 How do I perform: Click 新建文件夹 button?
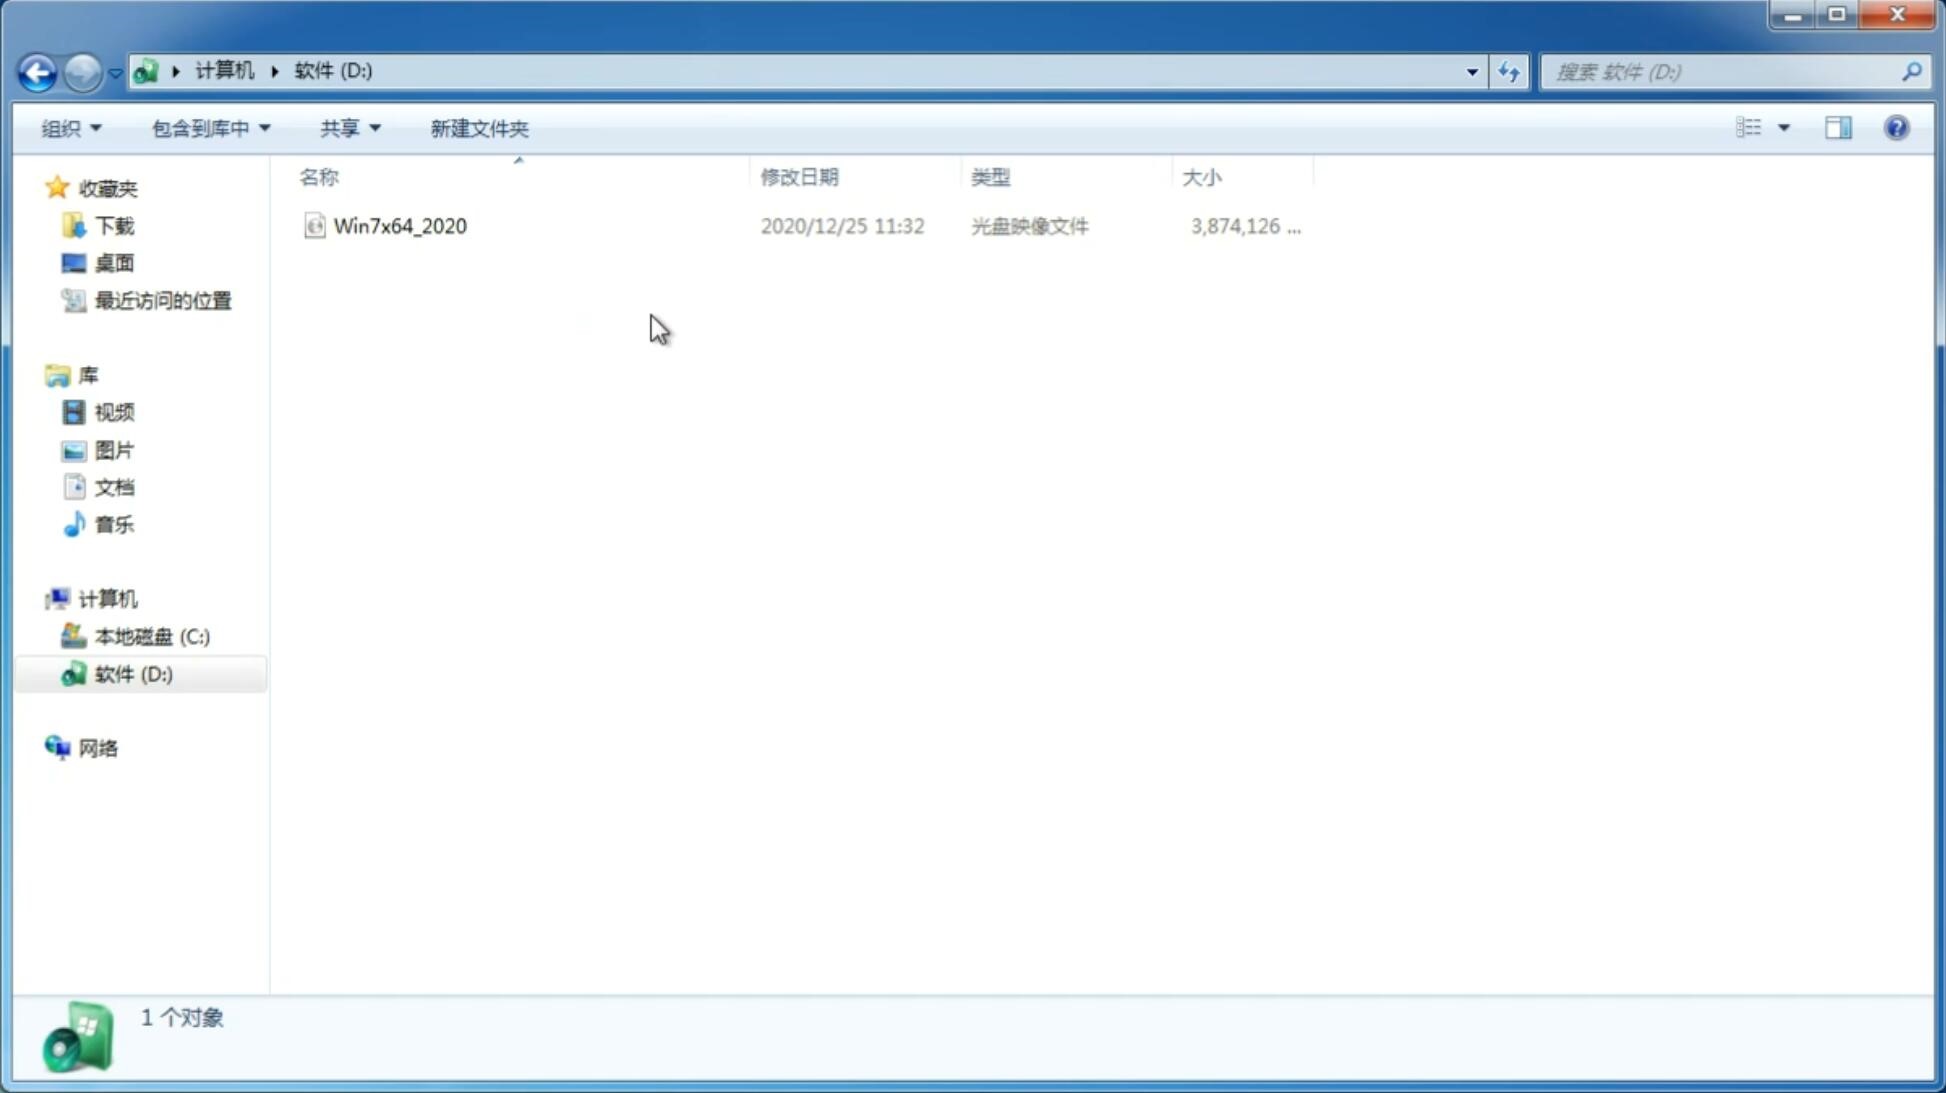click(x=478, y=127)
